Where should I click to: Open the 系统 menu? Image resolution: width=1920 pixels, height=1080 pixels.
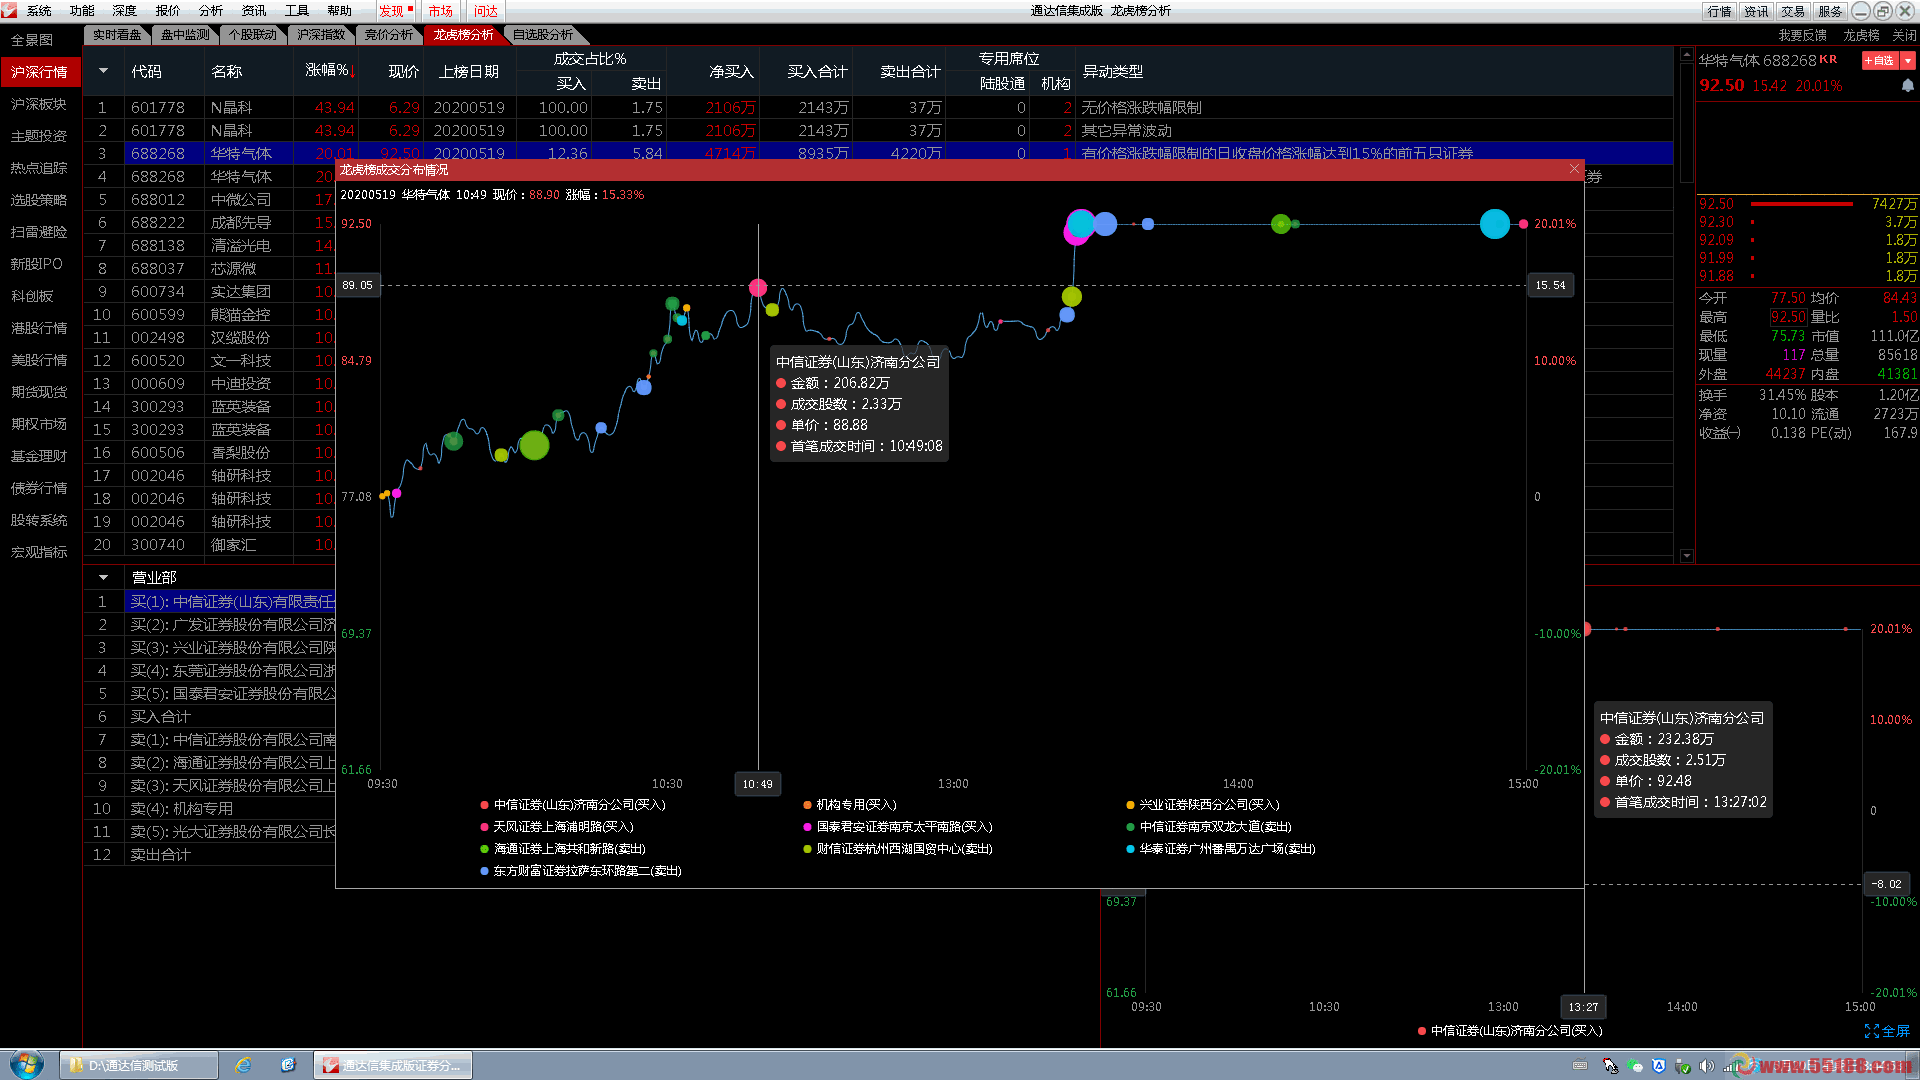(x=39, y=11)
